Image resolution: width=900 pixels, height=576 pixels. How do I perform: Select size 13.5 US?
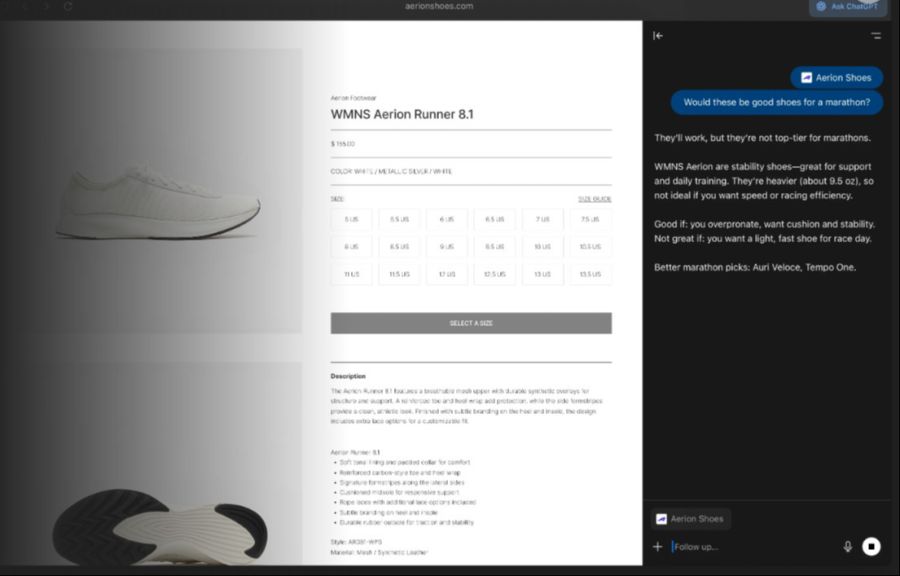coord(590,274)
